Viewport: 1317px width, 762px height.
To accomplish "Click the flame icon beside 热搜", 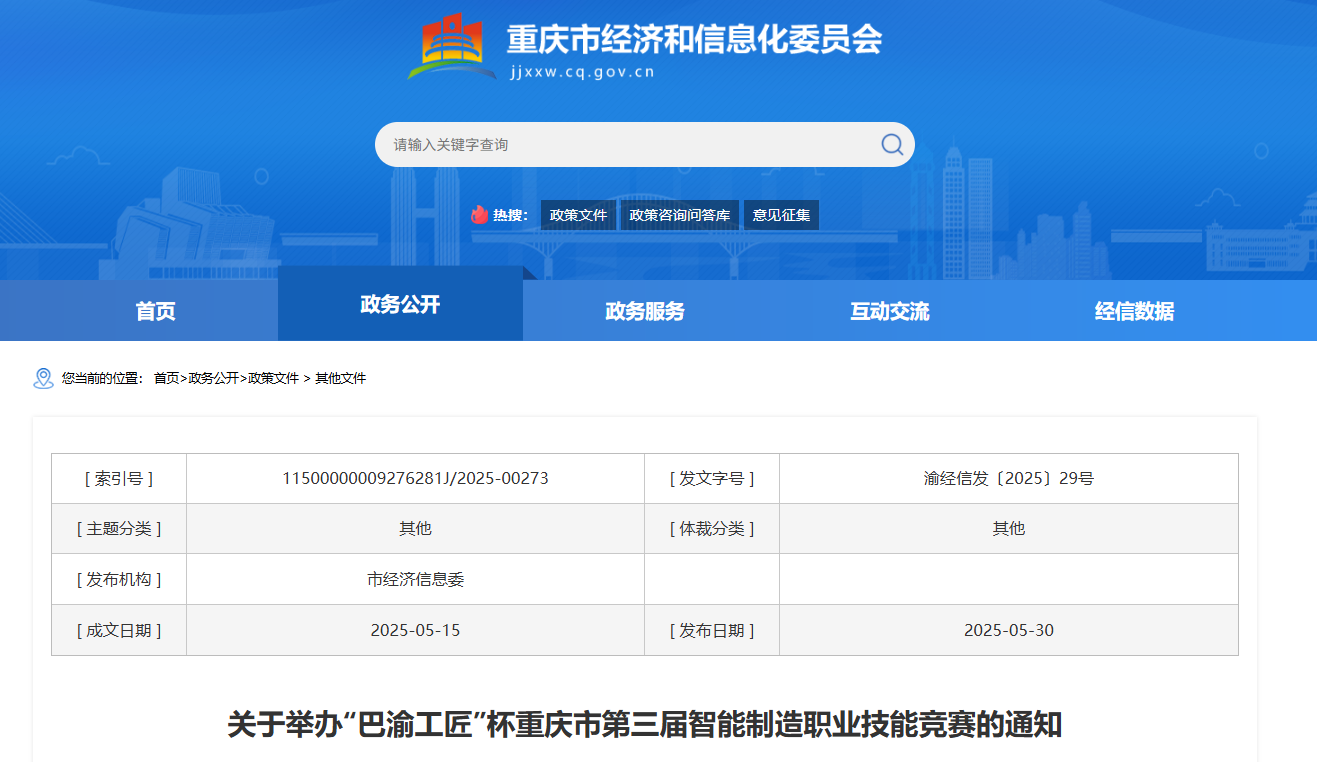I will click(x=479, y=215).
